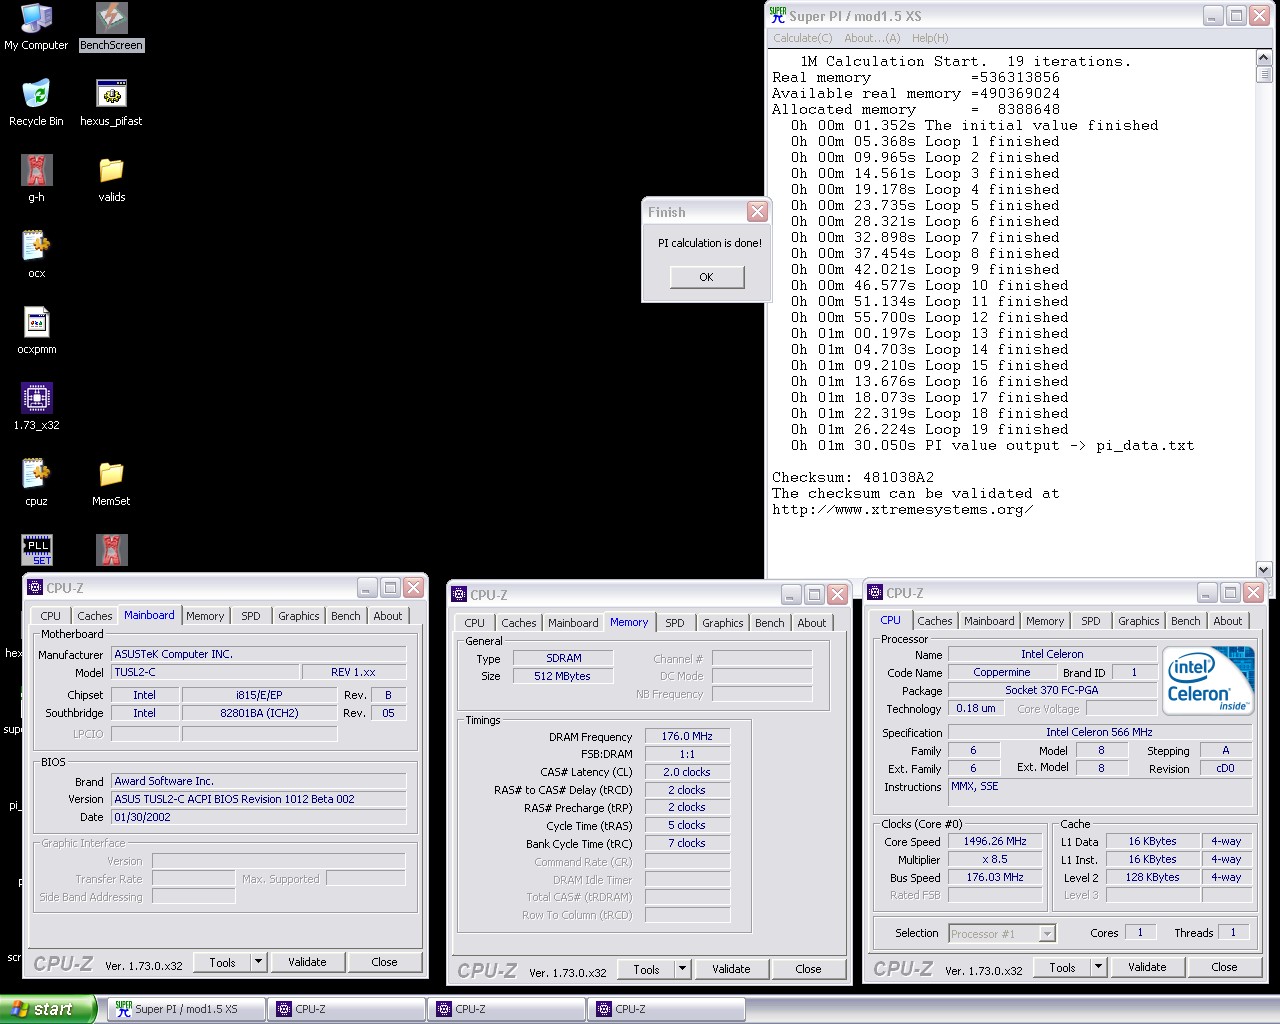Open SPD tab in Mainboard window
Image resolution: width=1280 pixels, height=1024 pixels.
251,616
